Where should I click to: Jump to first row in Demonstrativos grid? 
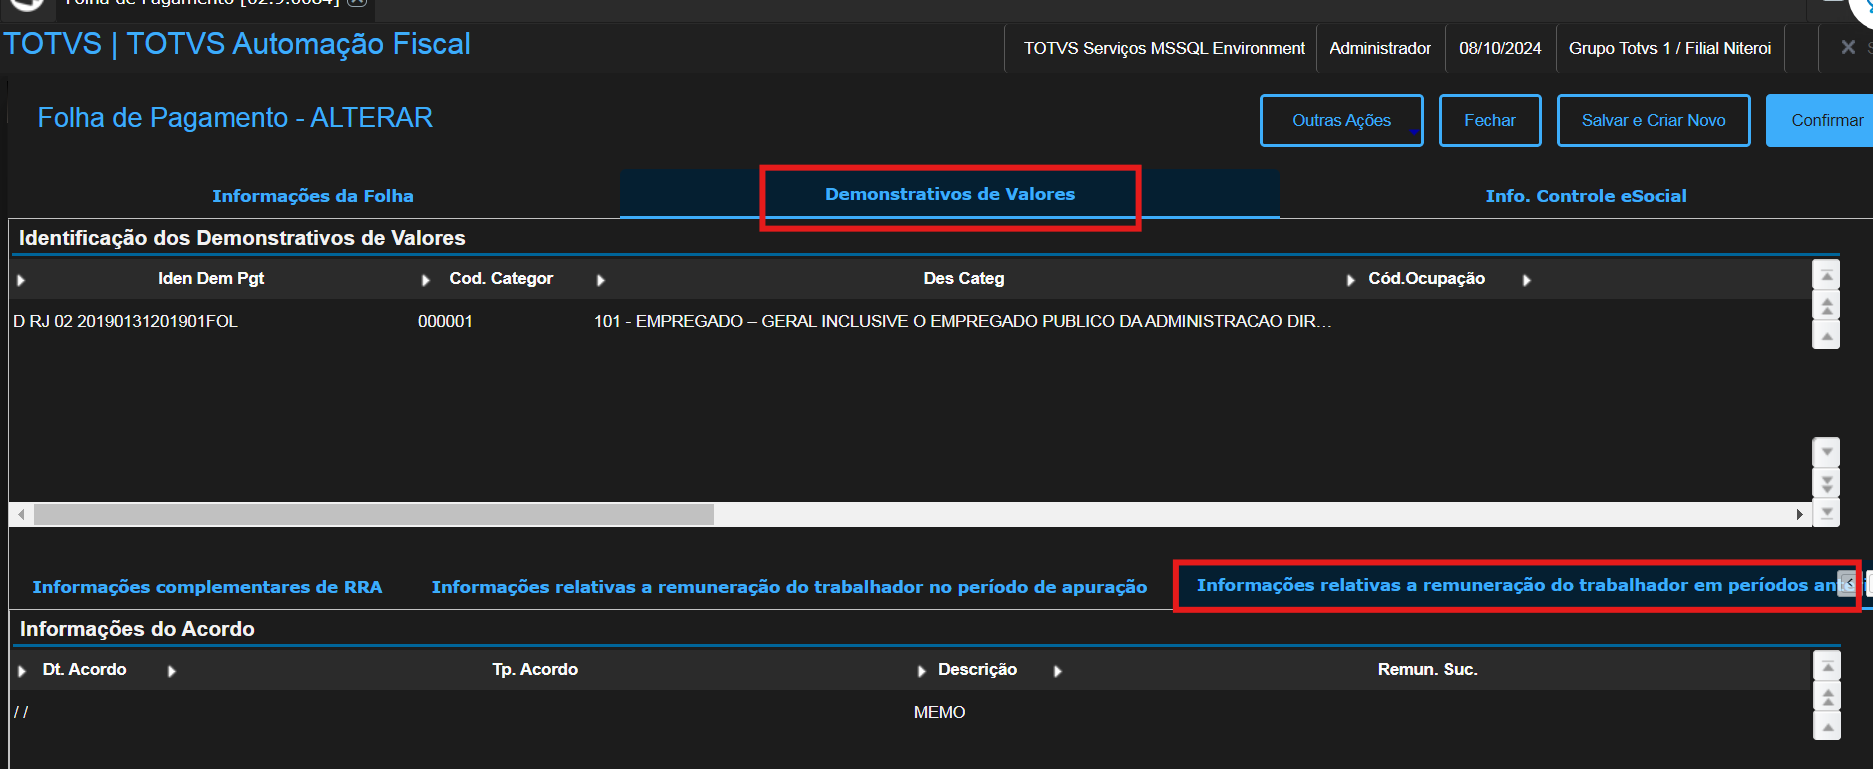point(1826,275)
